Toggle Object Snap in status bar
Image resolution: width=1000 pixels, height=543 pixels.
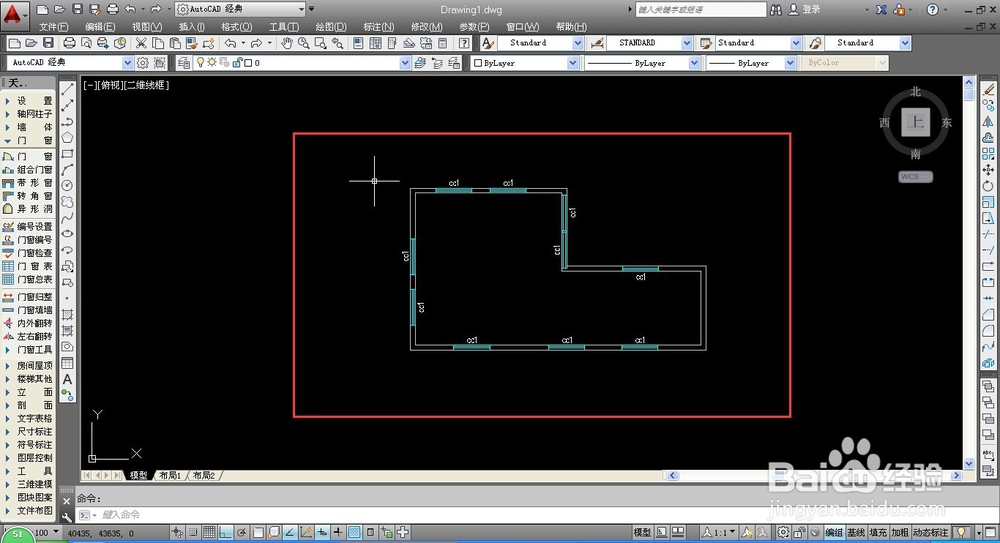(x=258, y=532)
